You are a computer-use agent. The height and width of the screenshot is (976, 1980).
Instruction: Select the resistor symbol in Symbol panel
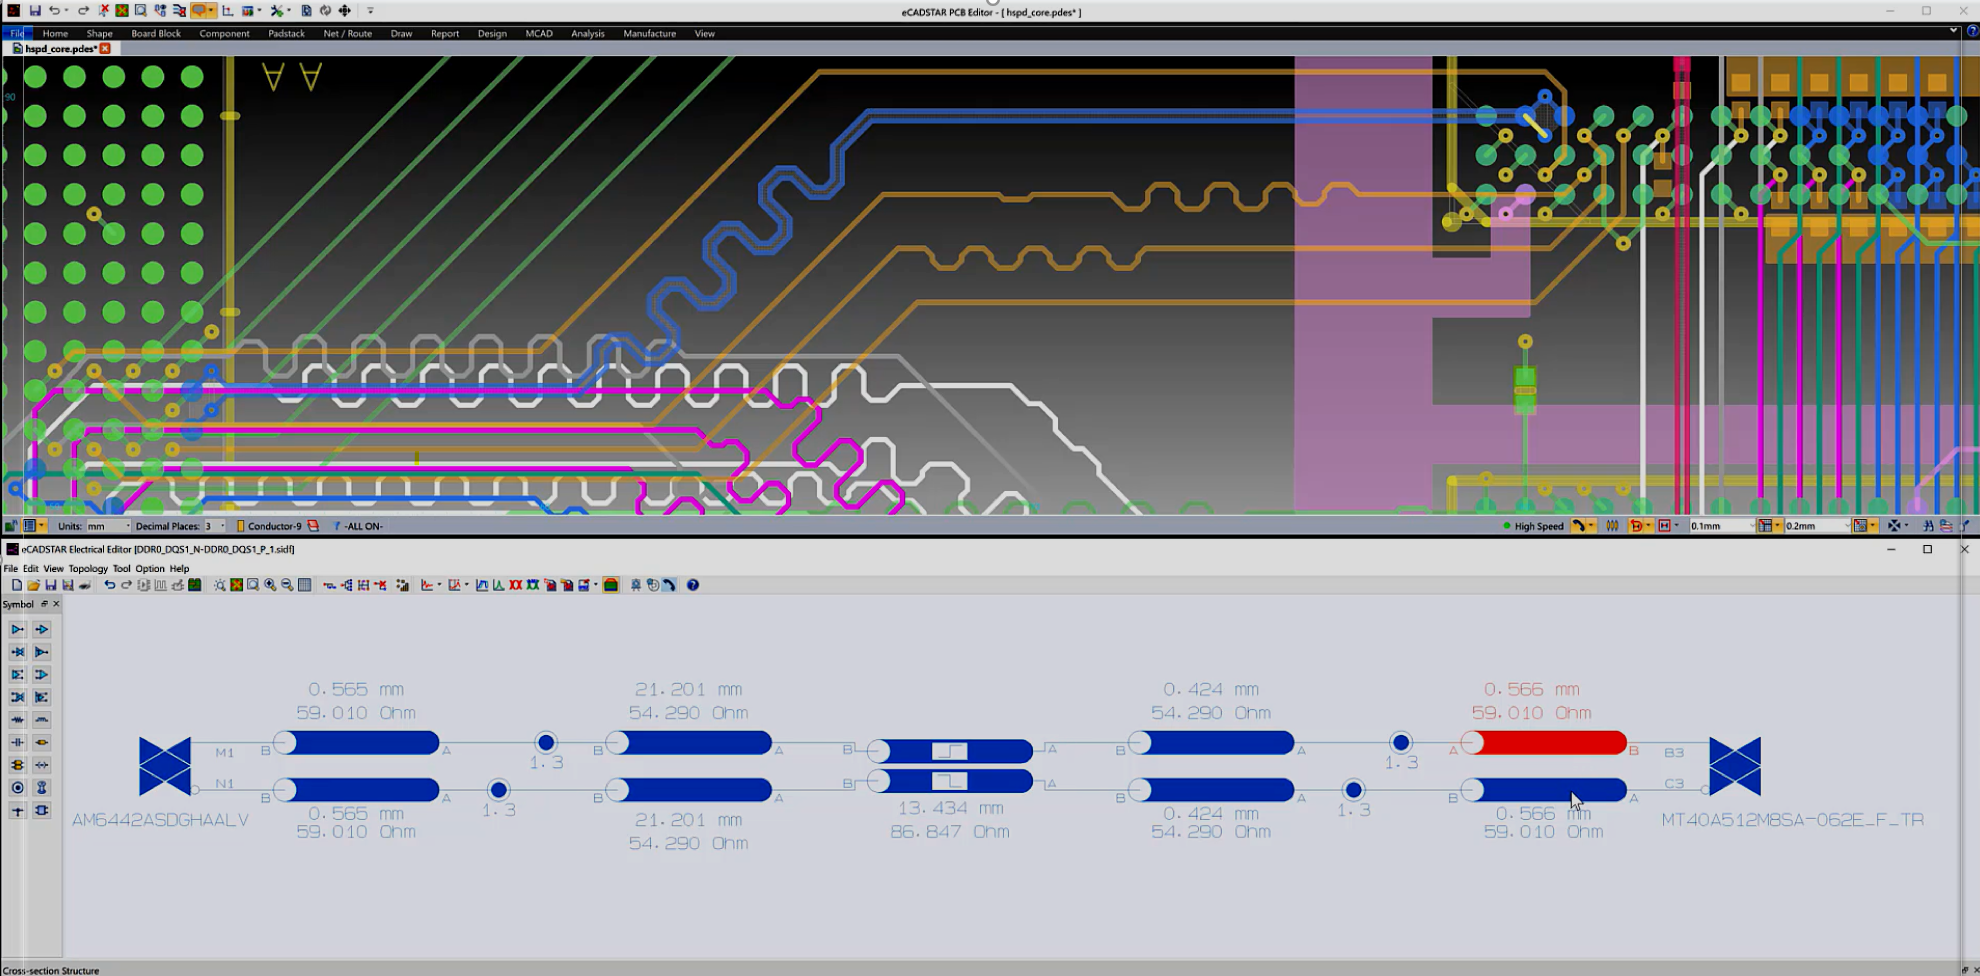17,720
